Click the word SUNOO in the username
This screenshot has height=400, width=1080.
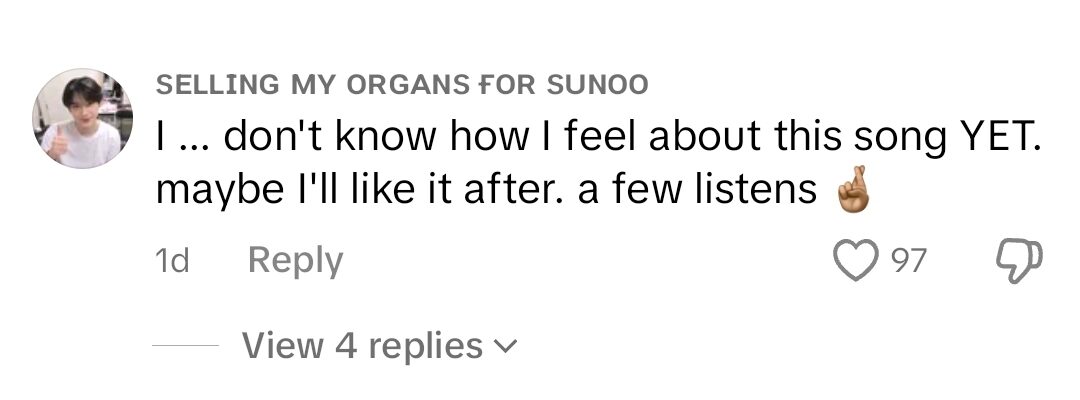[x=598, y=85]
